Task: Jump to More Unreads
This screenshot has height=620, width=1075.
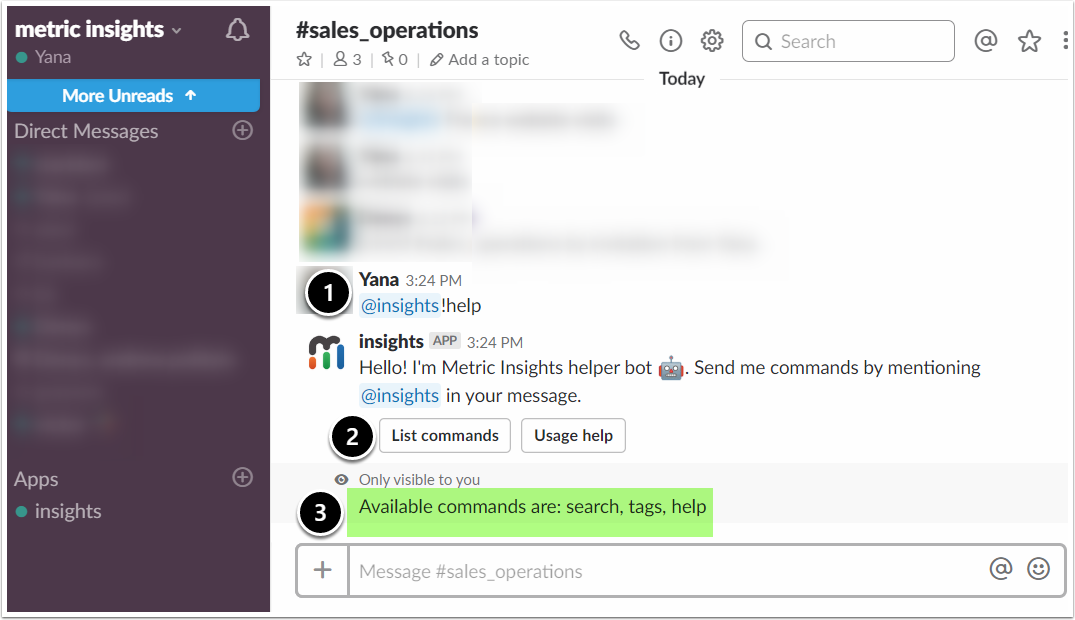Action: pyautogui.click(x=133, y=96)
